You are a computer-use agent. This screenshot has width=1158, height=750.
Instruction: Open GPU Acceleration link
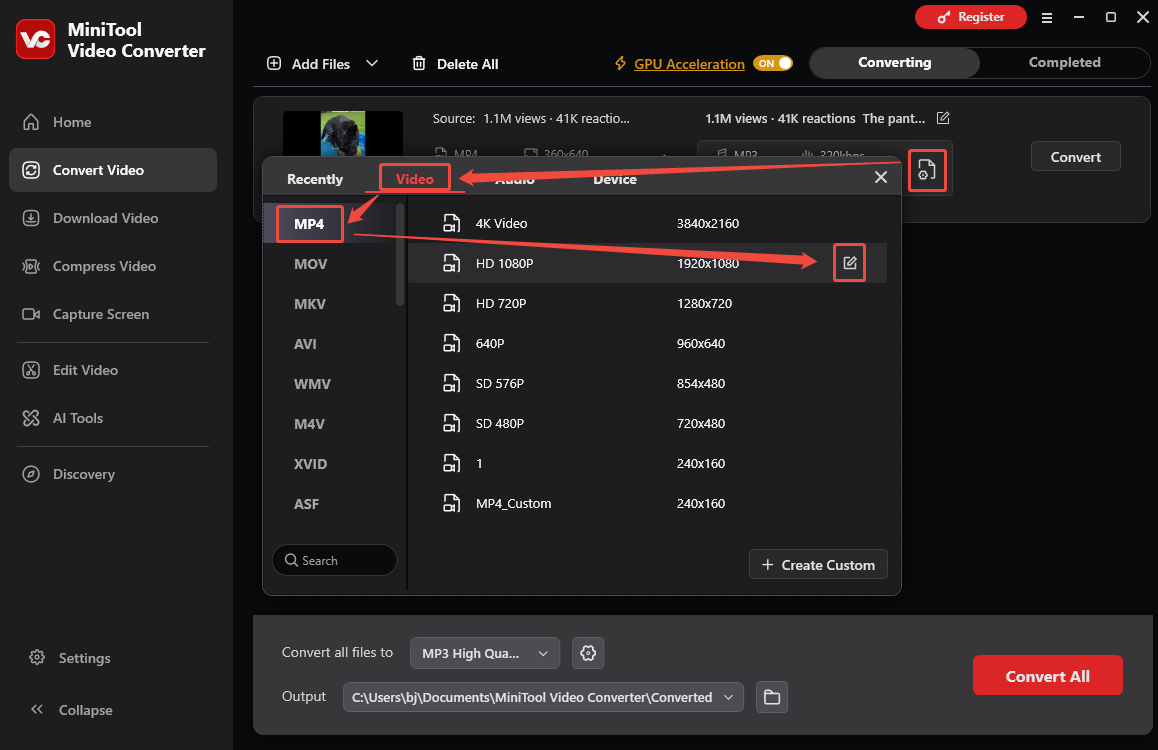pos(689,64)
